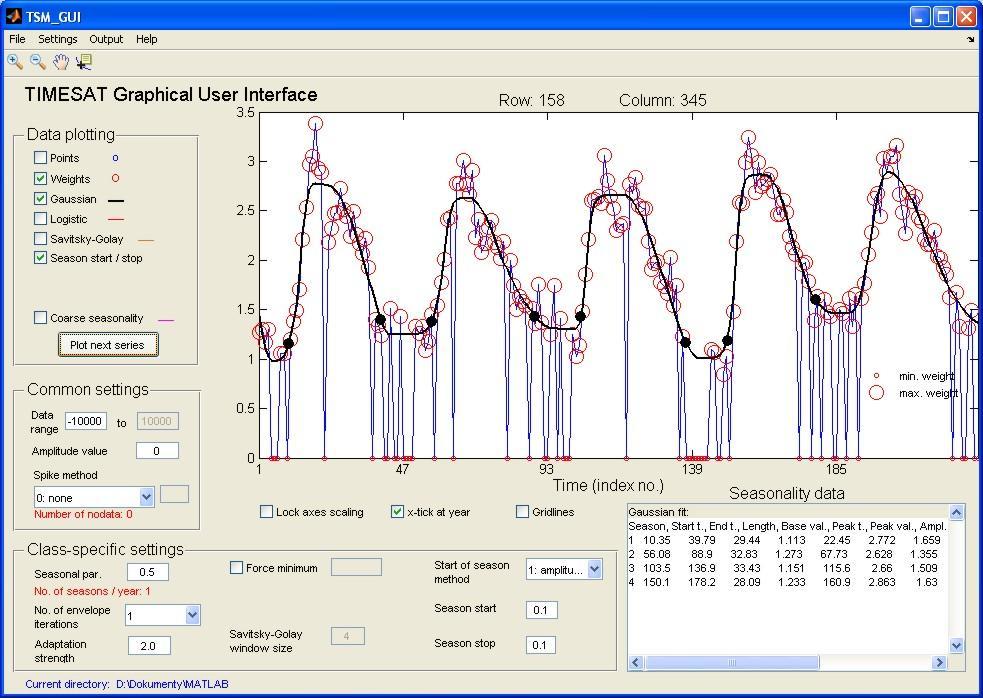This screenshot has width=983, height=698.
Task: Click Plot next series button
Action: tap(108, 345)
